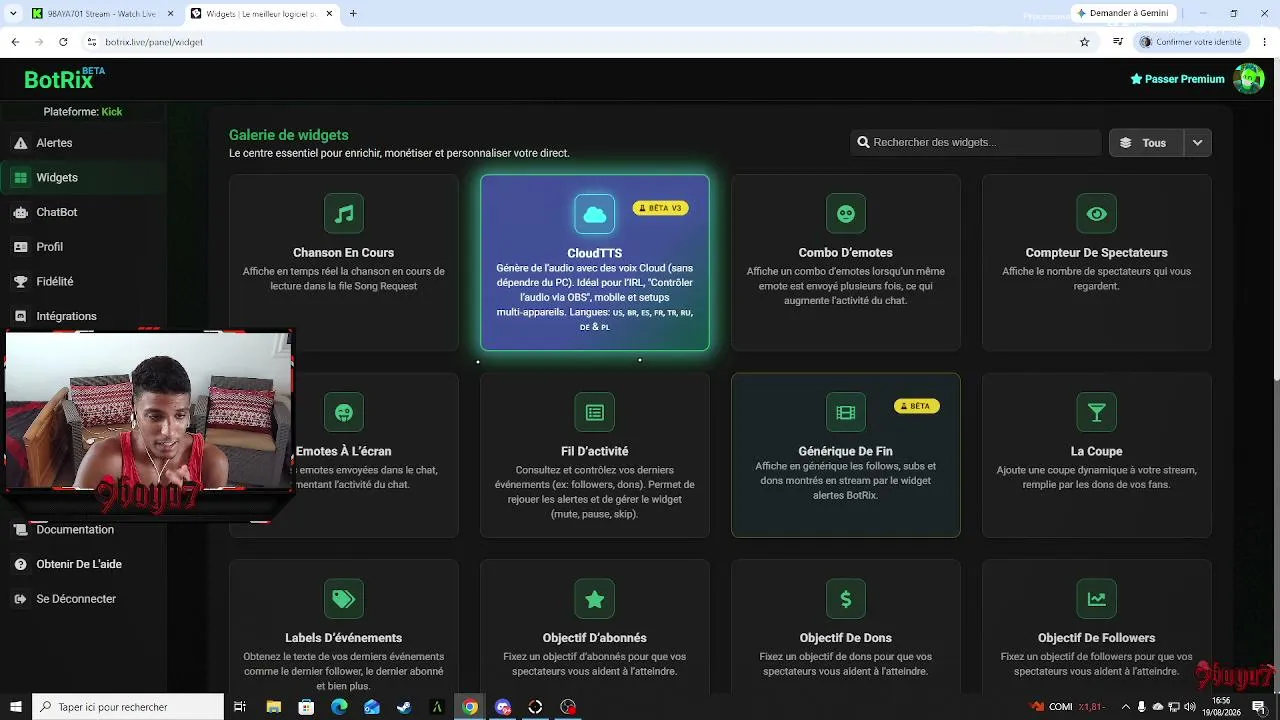Close the 9BAYA701 Stream tab
Viewport: 1280px width, 720px height.
(x=170, y=13)
